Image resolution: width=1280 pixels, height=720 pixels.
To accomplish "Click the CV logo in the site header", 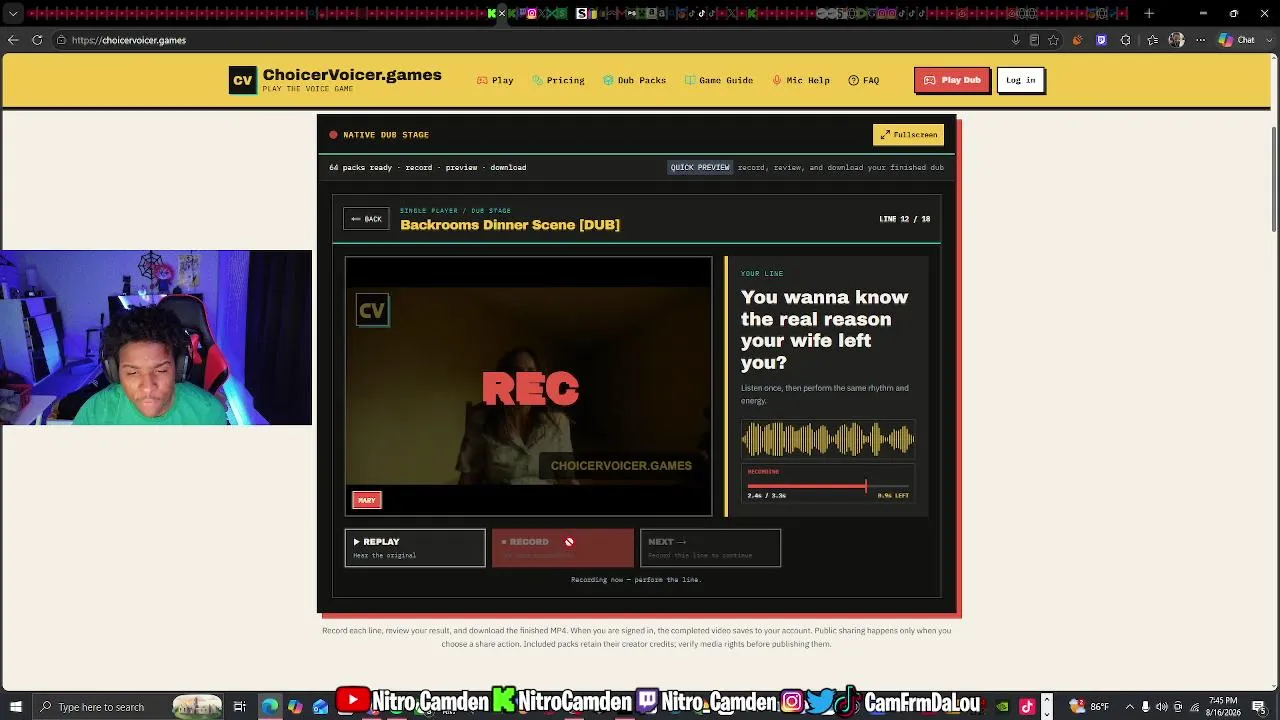I will point(242,81).
